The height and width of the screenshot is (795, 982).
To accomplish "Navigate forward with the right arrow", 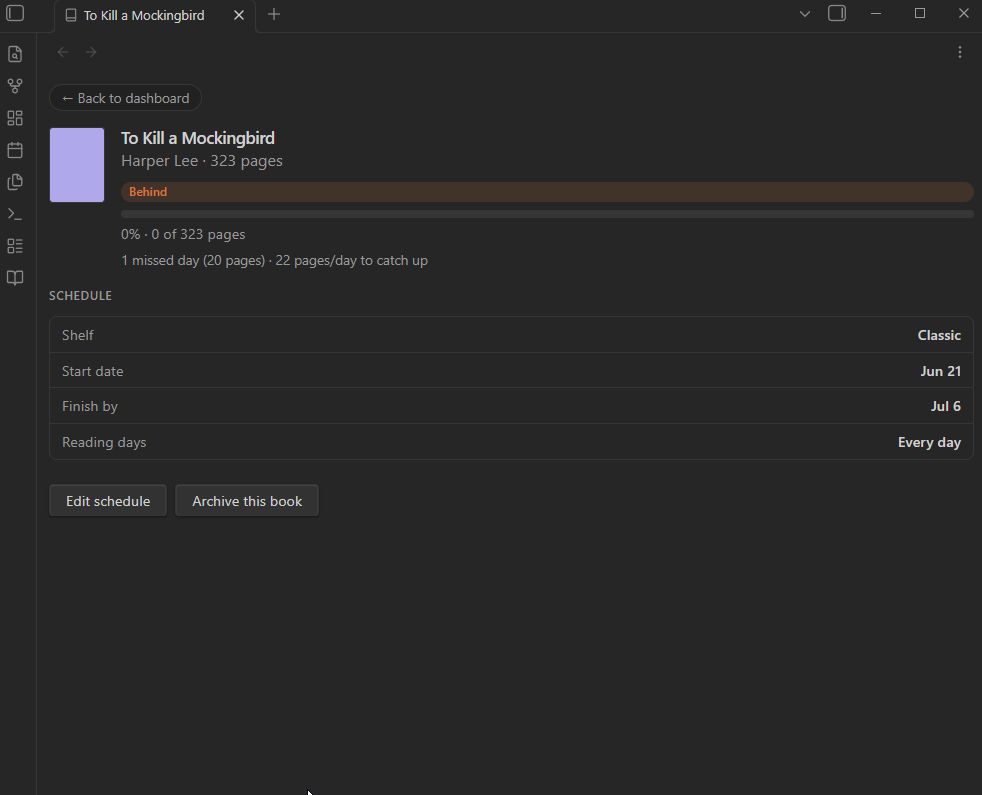I will point(91,52).
